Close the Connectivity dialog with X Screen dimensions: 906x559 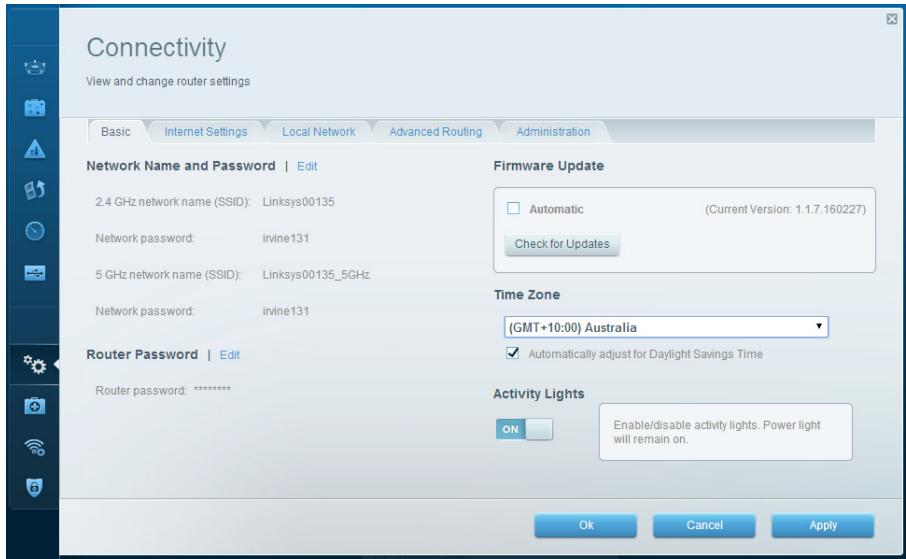tap(892, 19)
